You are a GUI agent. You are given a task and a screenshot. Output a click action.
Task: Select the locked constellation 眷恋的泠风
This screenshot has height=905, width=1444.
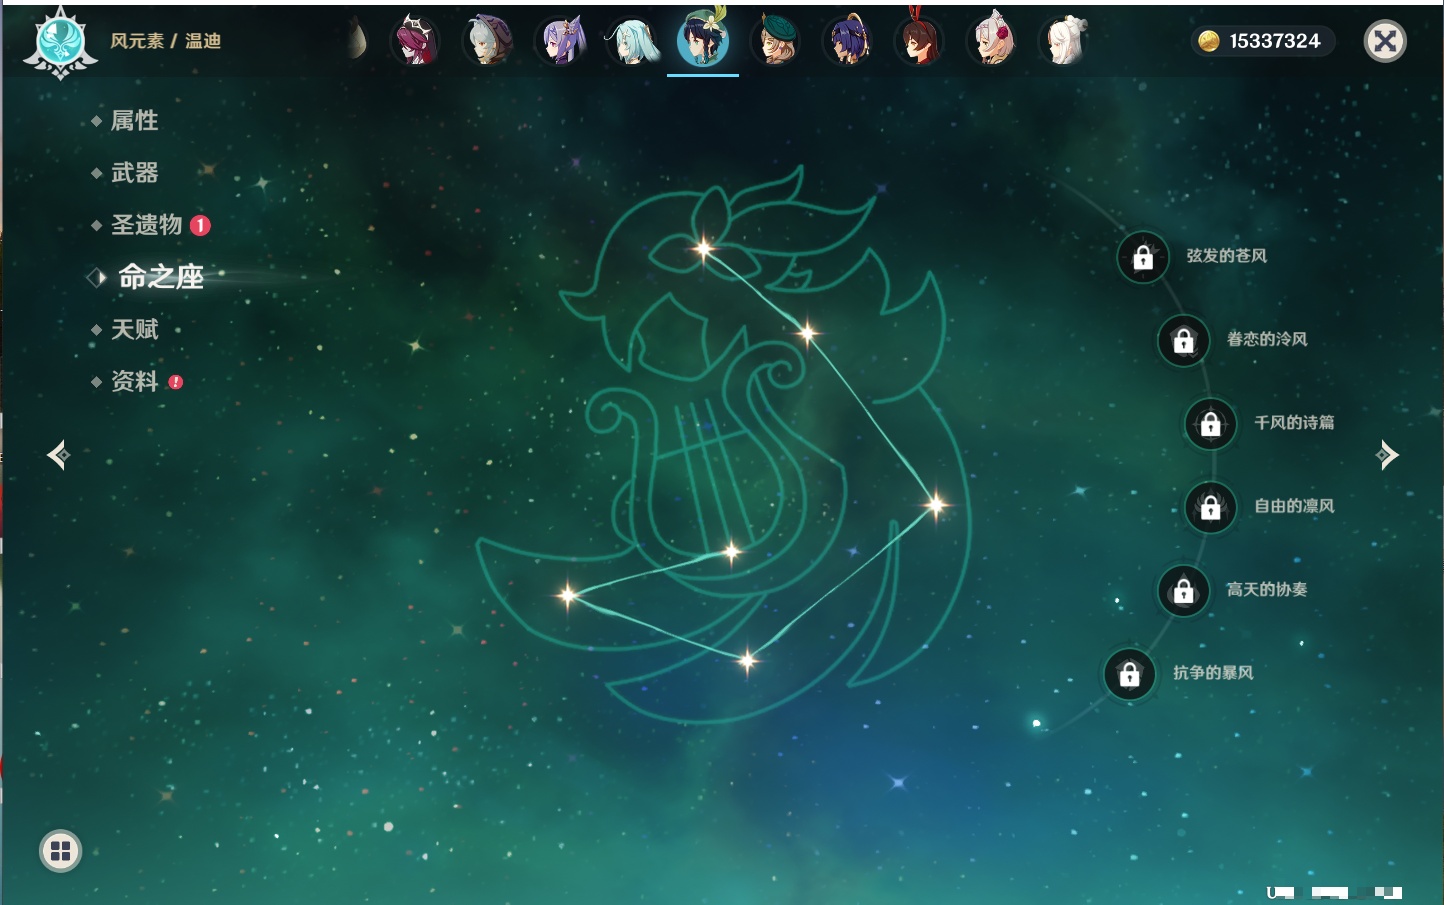point(1183,341)
